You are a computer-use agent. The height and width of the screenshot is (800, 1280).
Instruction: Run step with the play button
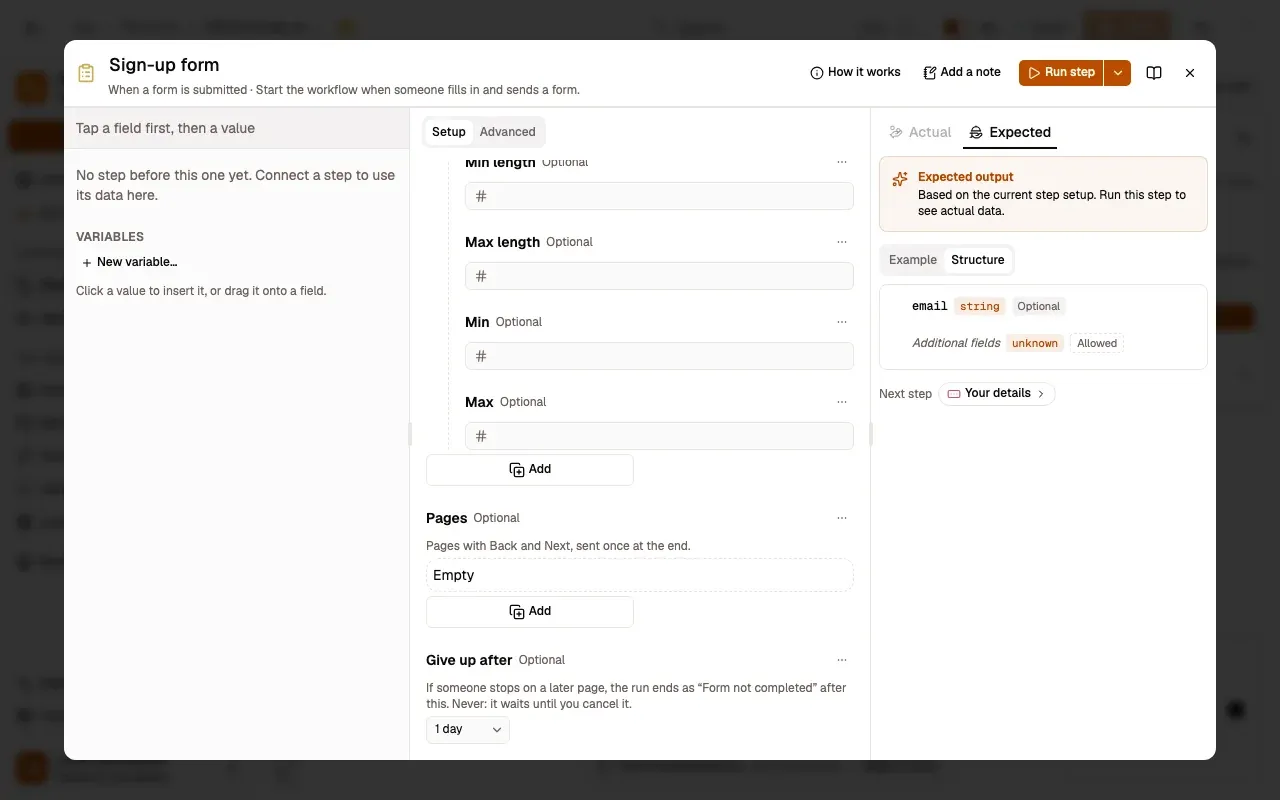coord(1061,73)
